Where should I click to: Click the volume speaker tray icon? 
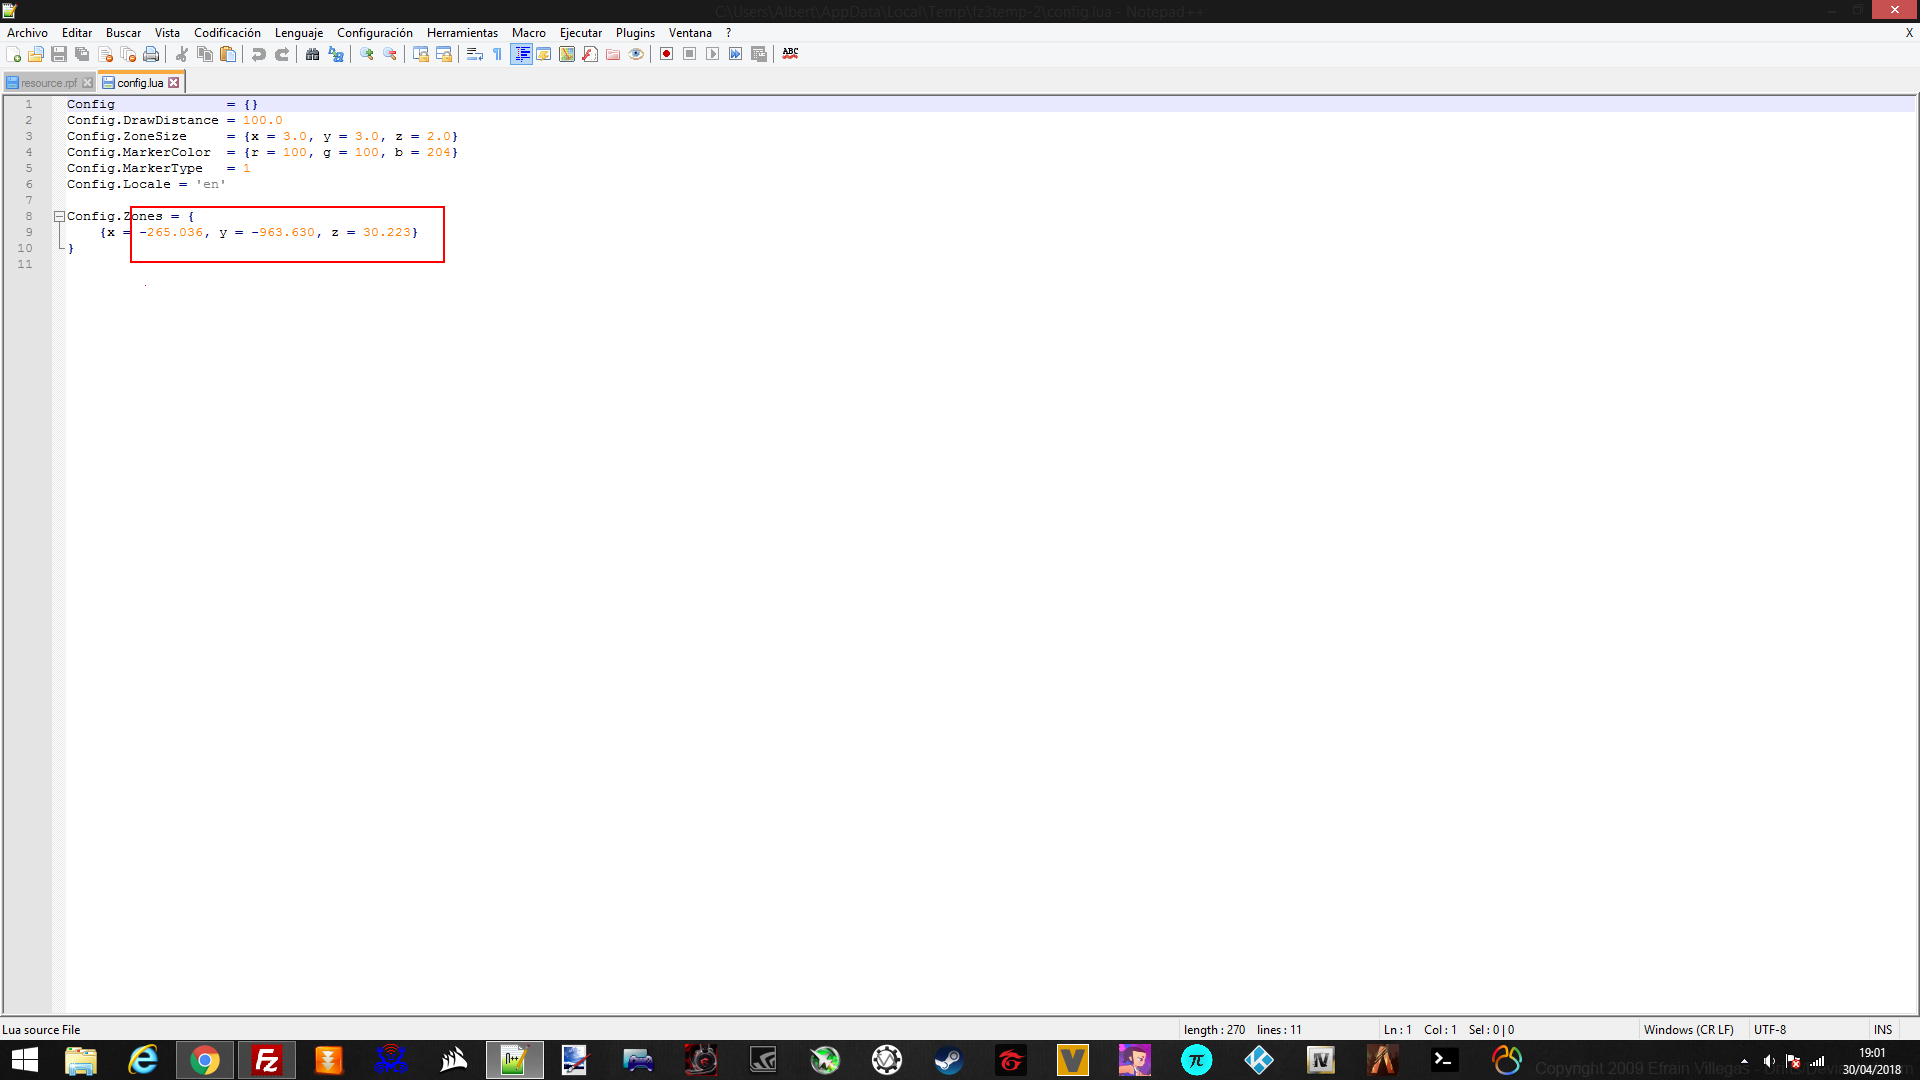coord(1769,1061)
